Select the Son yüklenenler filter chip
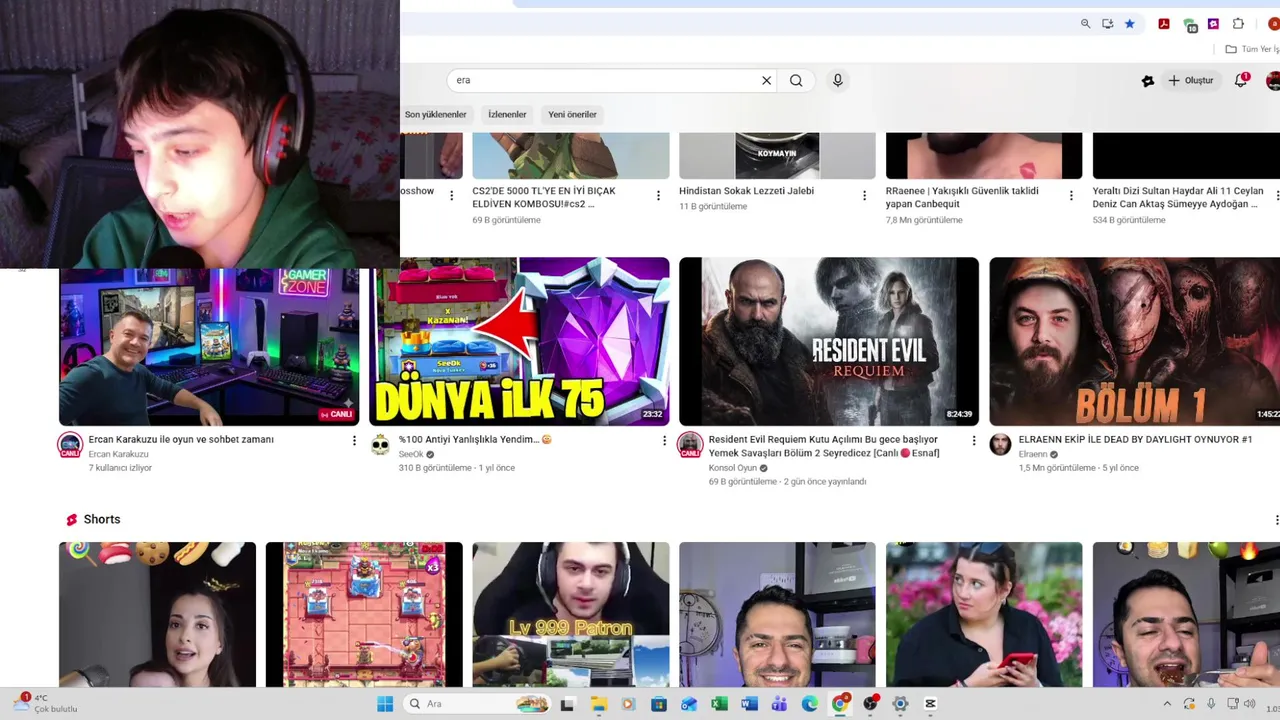The height and width of the screenshot is (720, 1280). pos(435,115)
